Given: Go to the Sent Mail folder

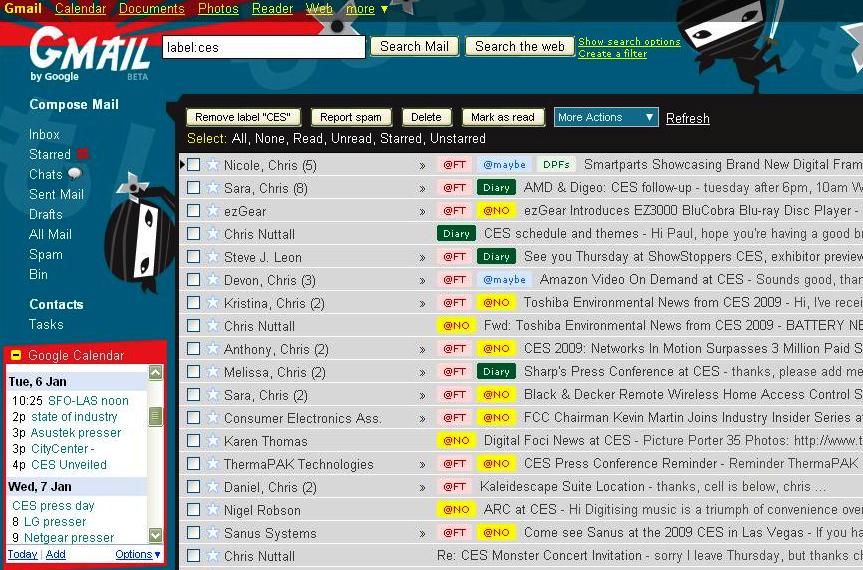Looking at the screenshot, I should point(56,194).
